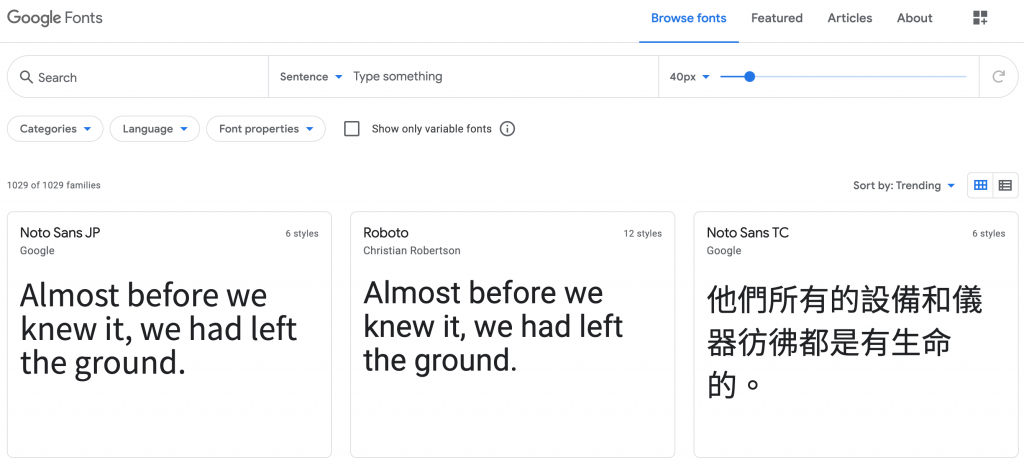Viewport: 1024px width, 461px height.
Task: Click Show only variable fonts label
Action: (432, 129)
